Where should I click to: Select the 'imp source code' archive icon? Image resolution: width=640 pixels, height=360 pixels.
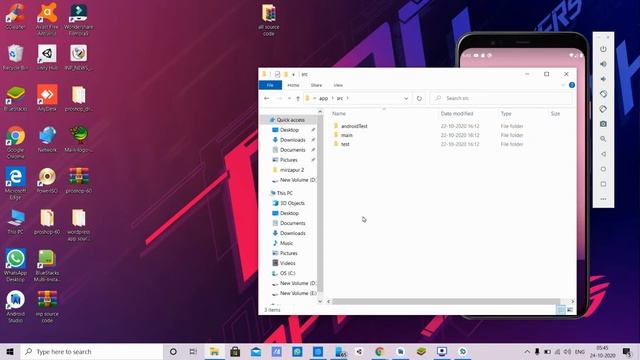(47, 306)
